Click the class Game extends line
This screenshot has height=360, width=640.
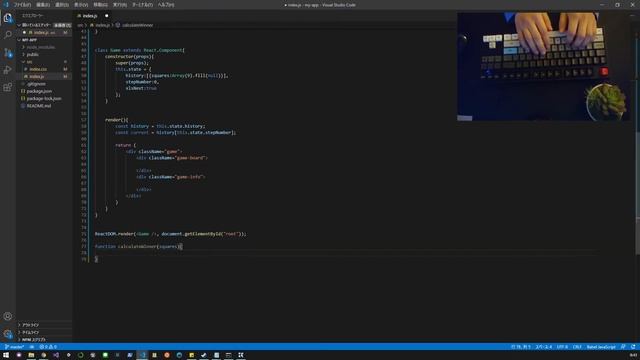coord(140,50)
